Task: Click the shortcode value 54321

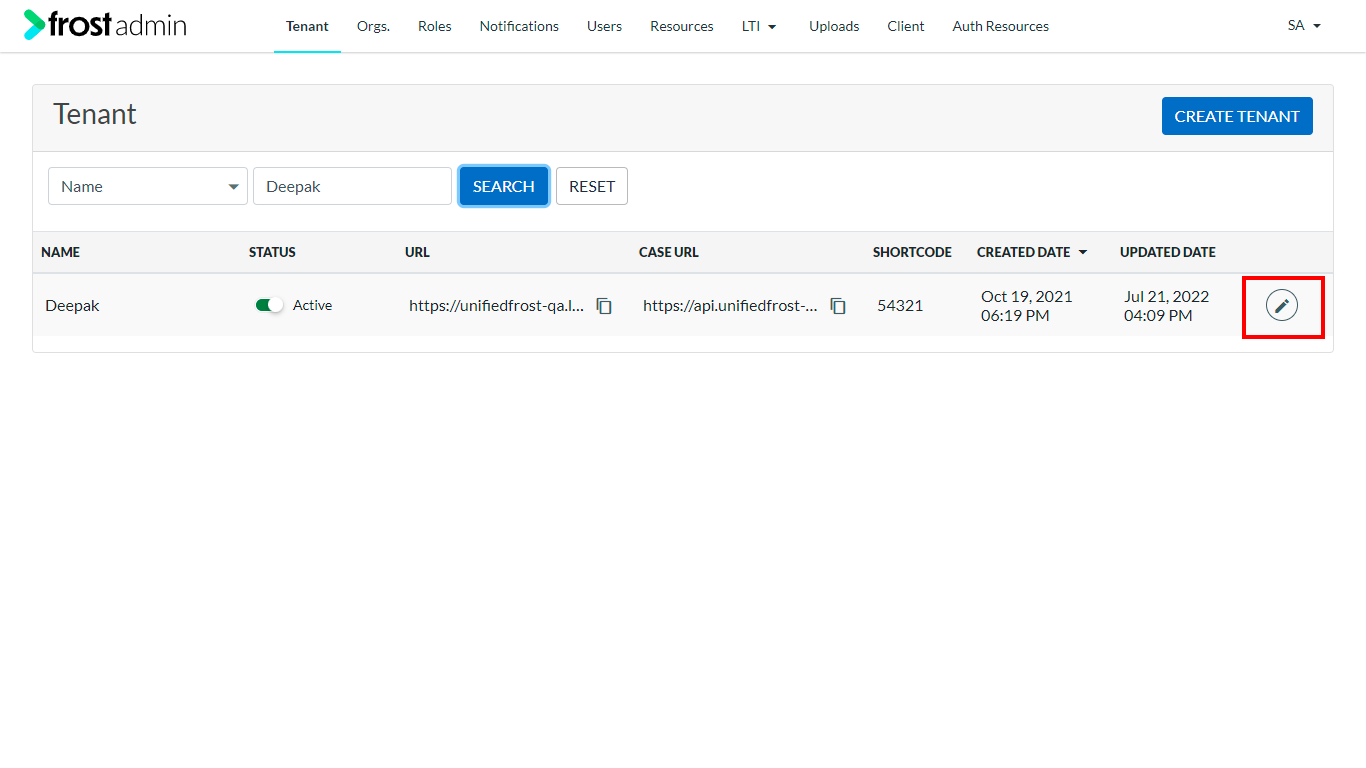Action: (900, 306)
